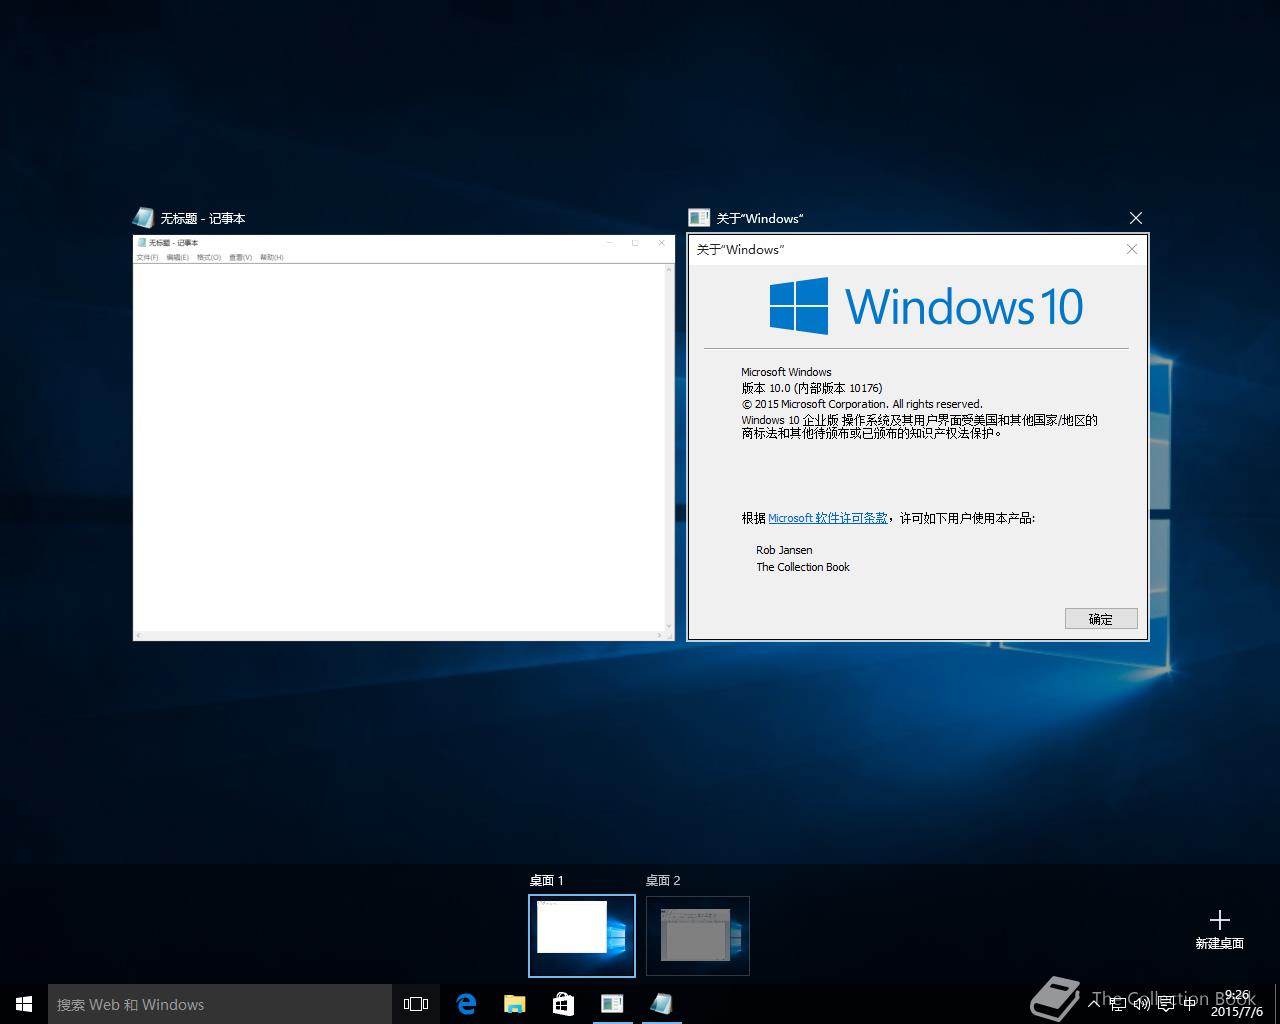Open the Windows Start menu

coord(24,1004)
